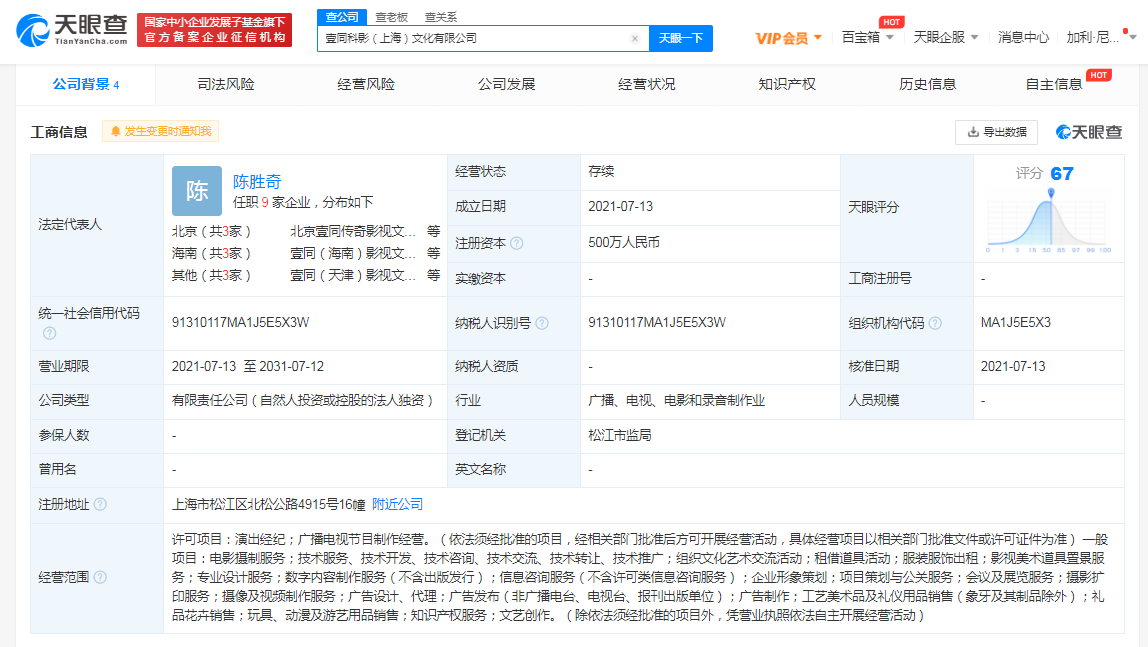This screenshot has height=647, width=1148.
Task: Click the 天眼一下 search button
Action: coord(681,38)
